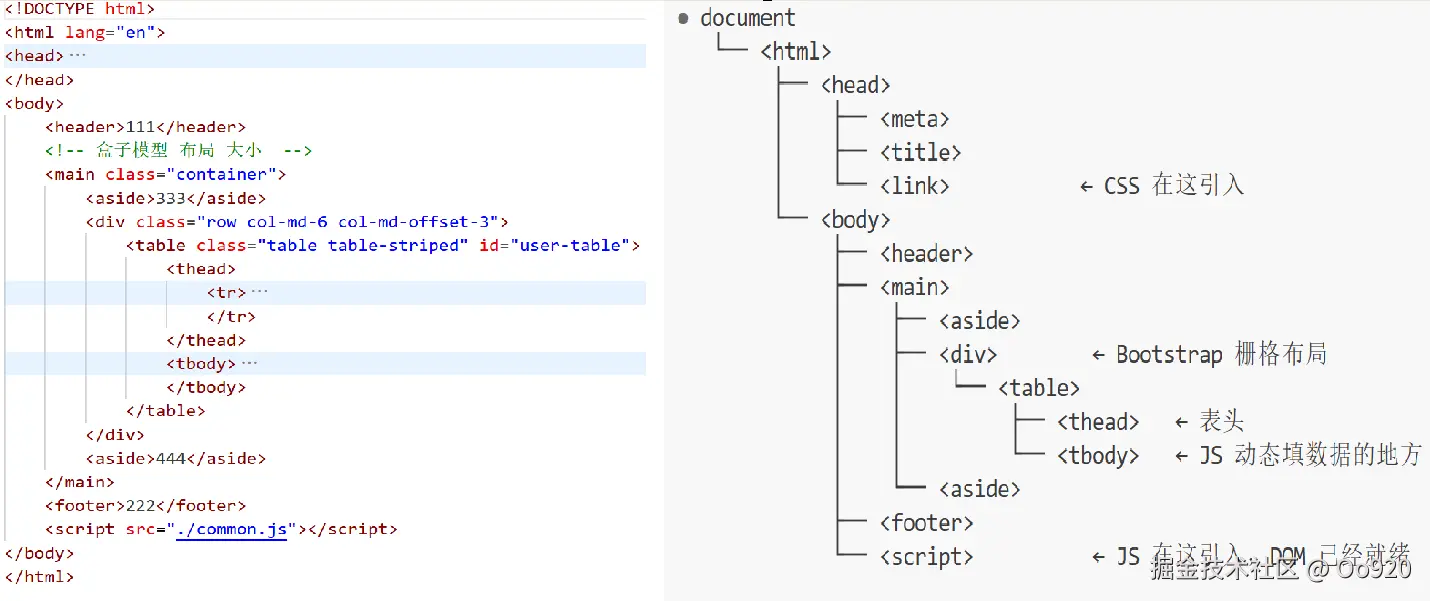Select the <thead> node in the tree diagram
This screenshot has width=1430, height=601.
(1098, 422)
